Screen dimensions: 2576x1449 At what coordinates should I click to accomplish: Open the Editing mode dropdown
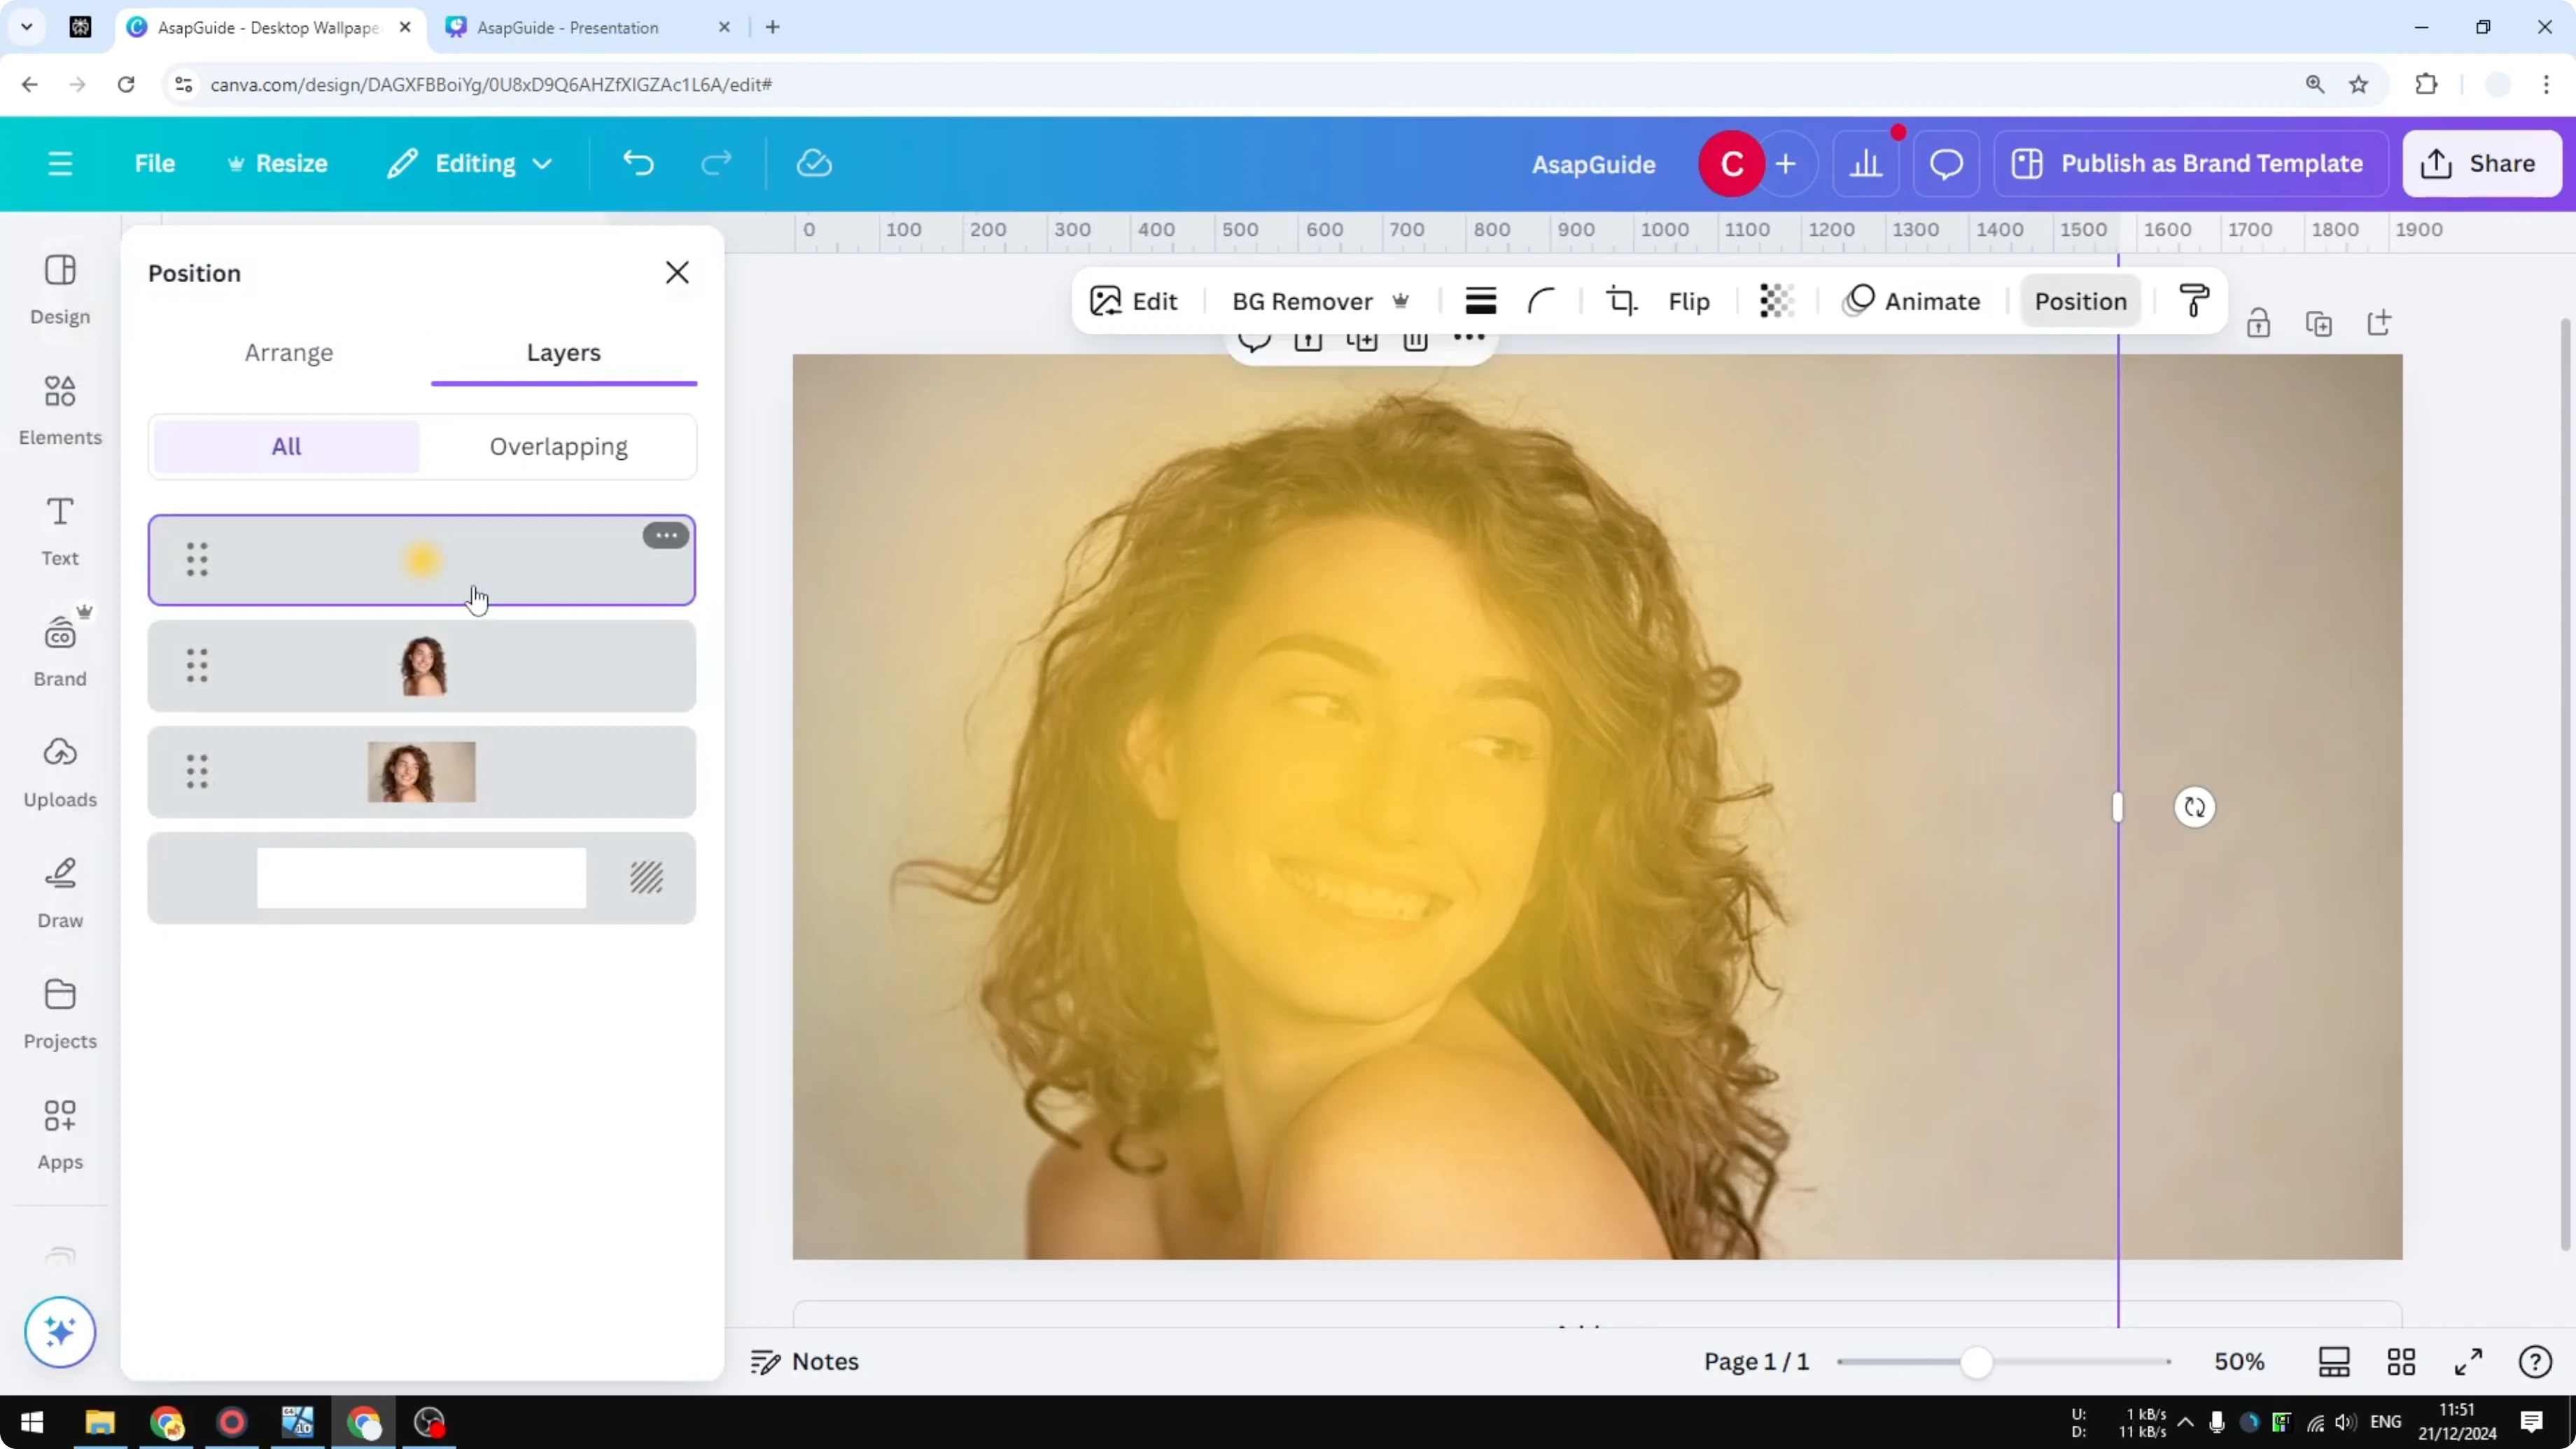pyautogui.click(x=468, y=163)
